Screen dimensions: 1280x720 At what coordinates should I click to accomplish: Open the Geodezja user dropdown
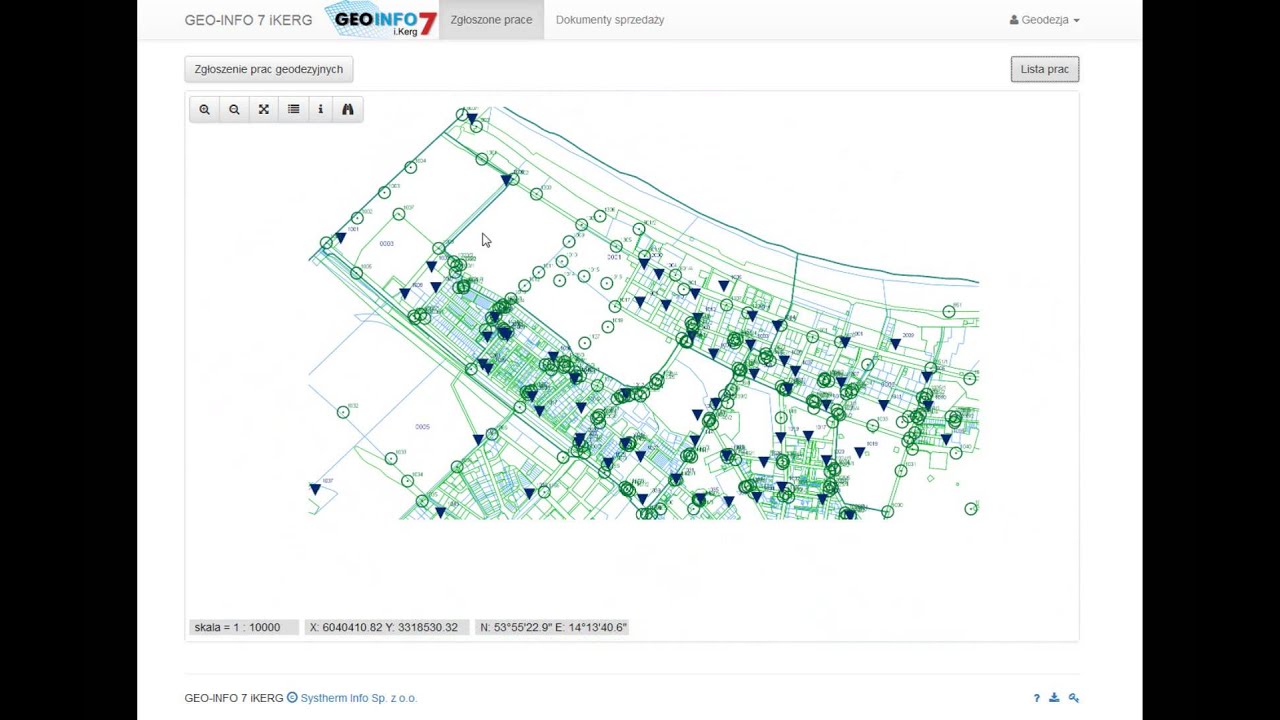coord(1044,20)
